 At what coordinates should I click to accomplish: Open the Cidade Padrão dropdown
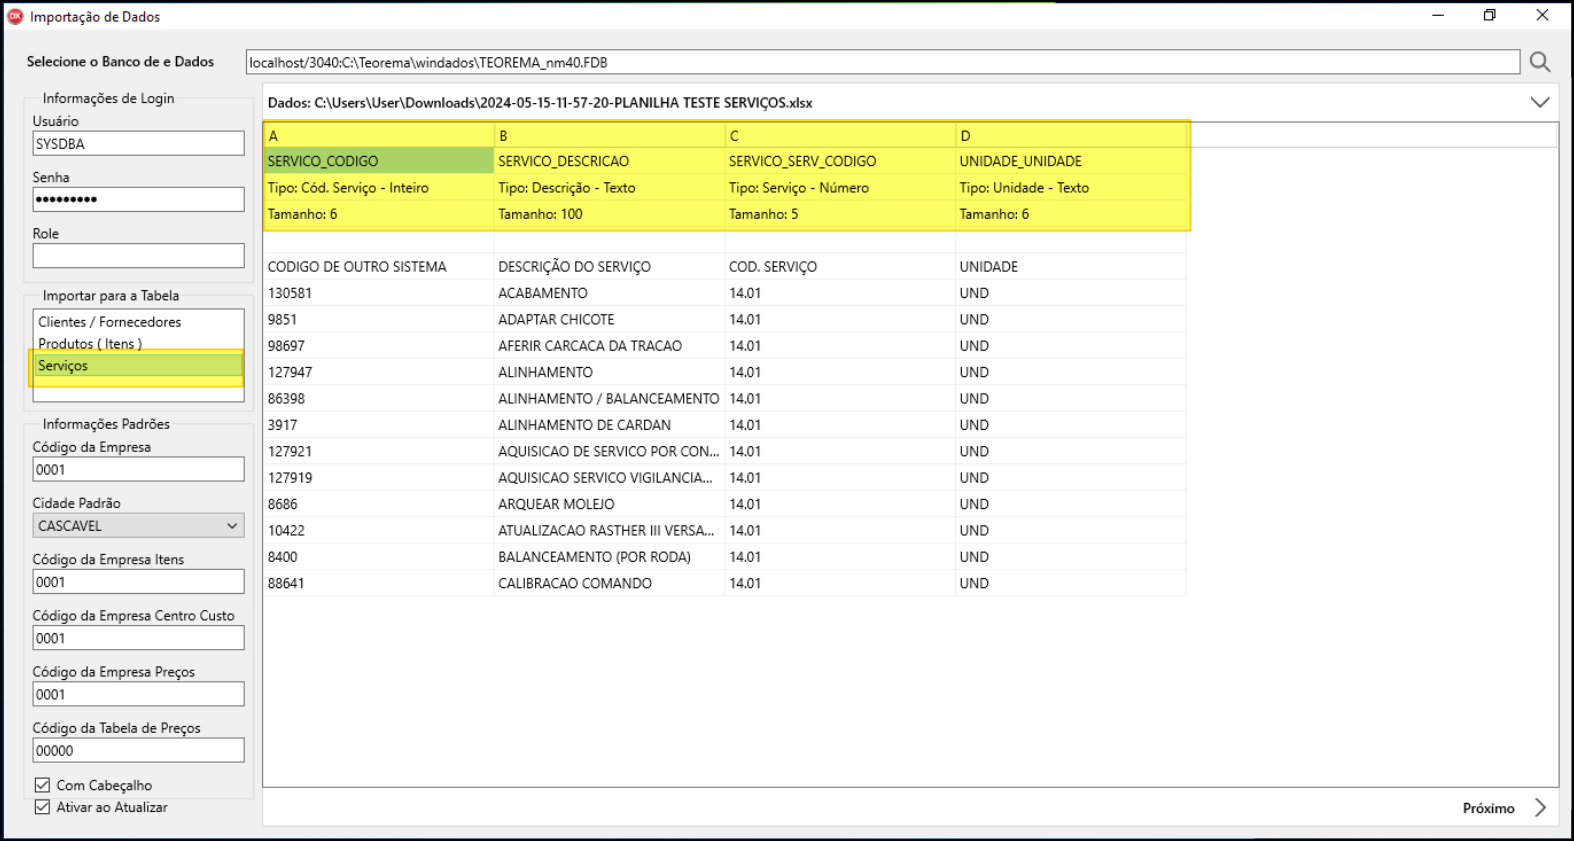point(138,526)
